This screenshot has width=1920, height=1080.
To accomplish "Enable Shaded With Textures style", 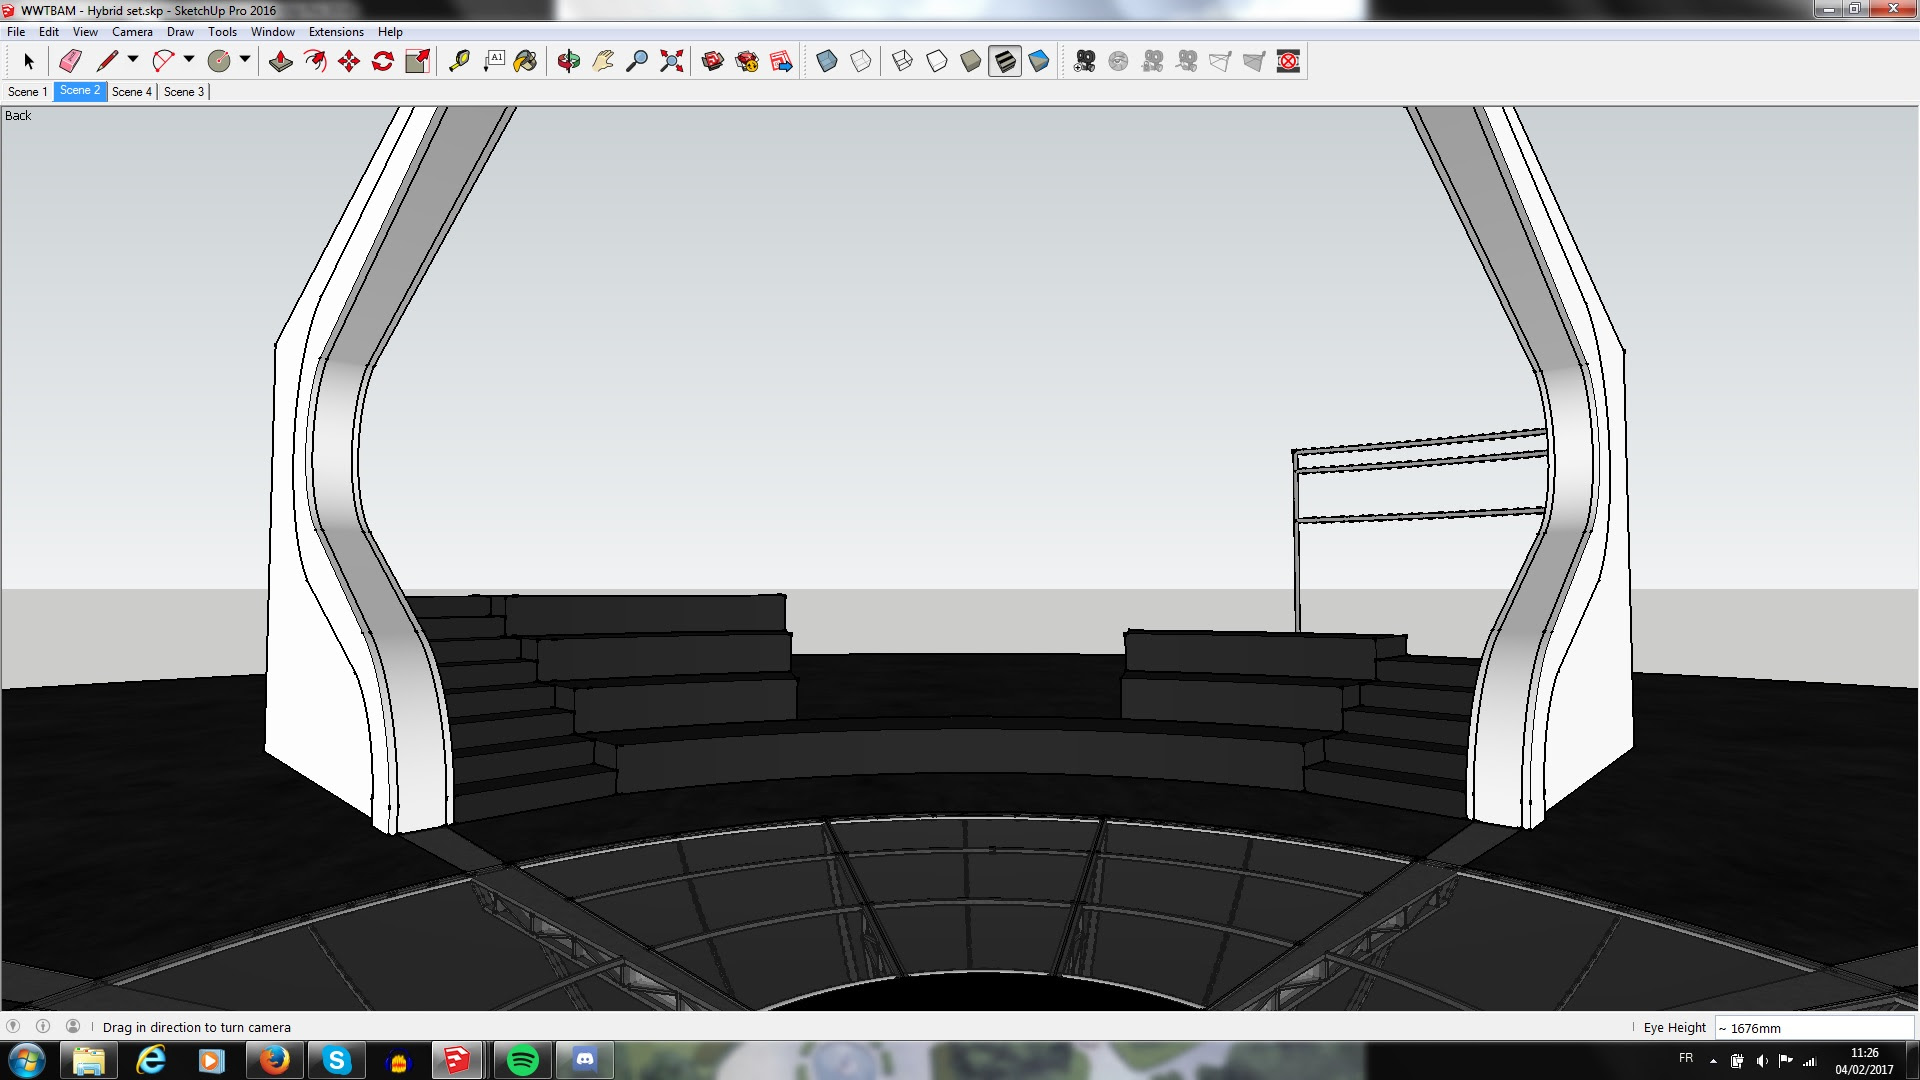I will point(1005,61).
